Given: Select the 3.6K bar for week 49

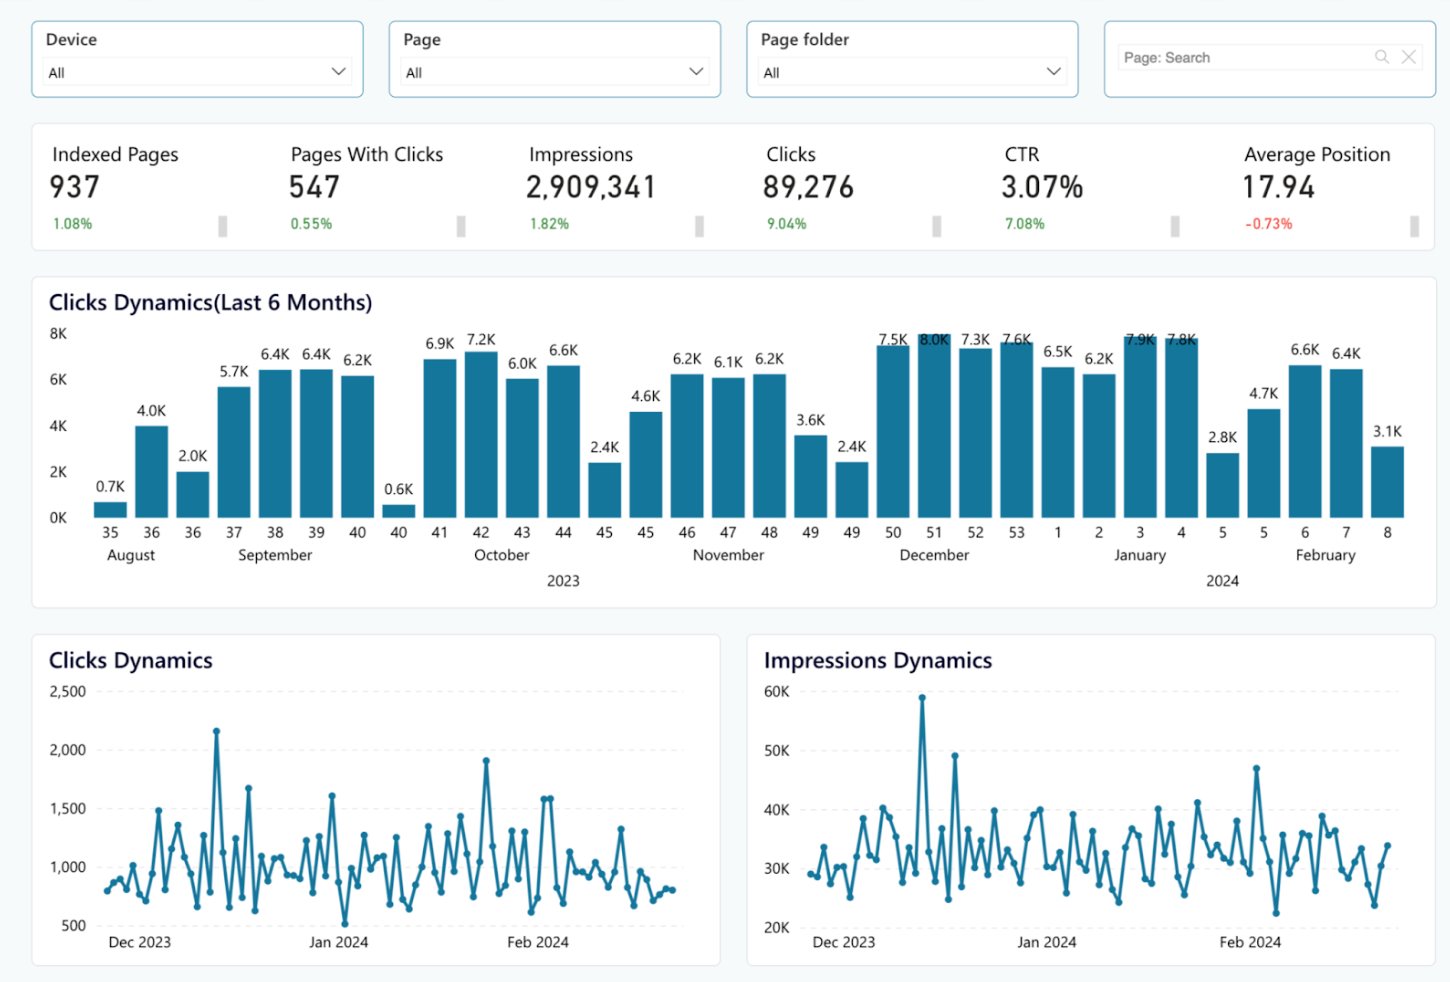Looking at the screenshot, I should click(x=811, y=476).
